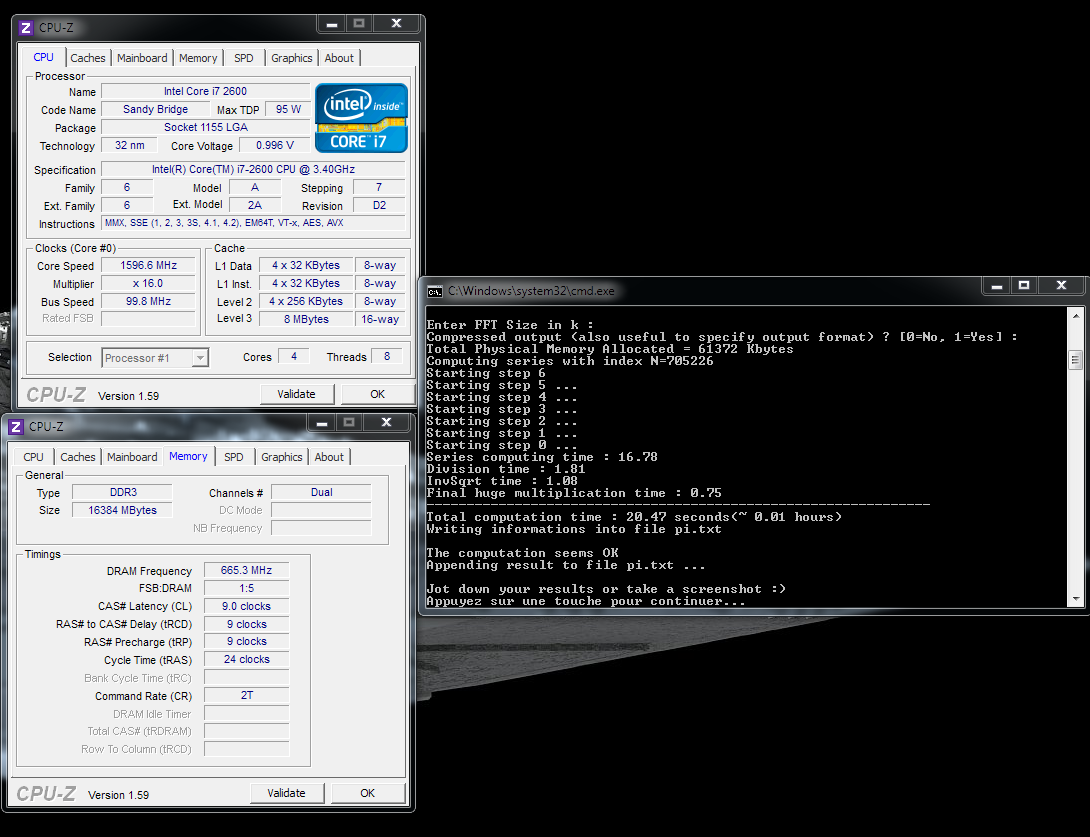Click the CPU tab in top CPU-Z window

(x=44, y=58)
